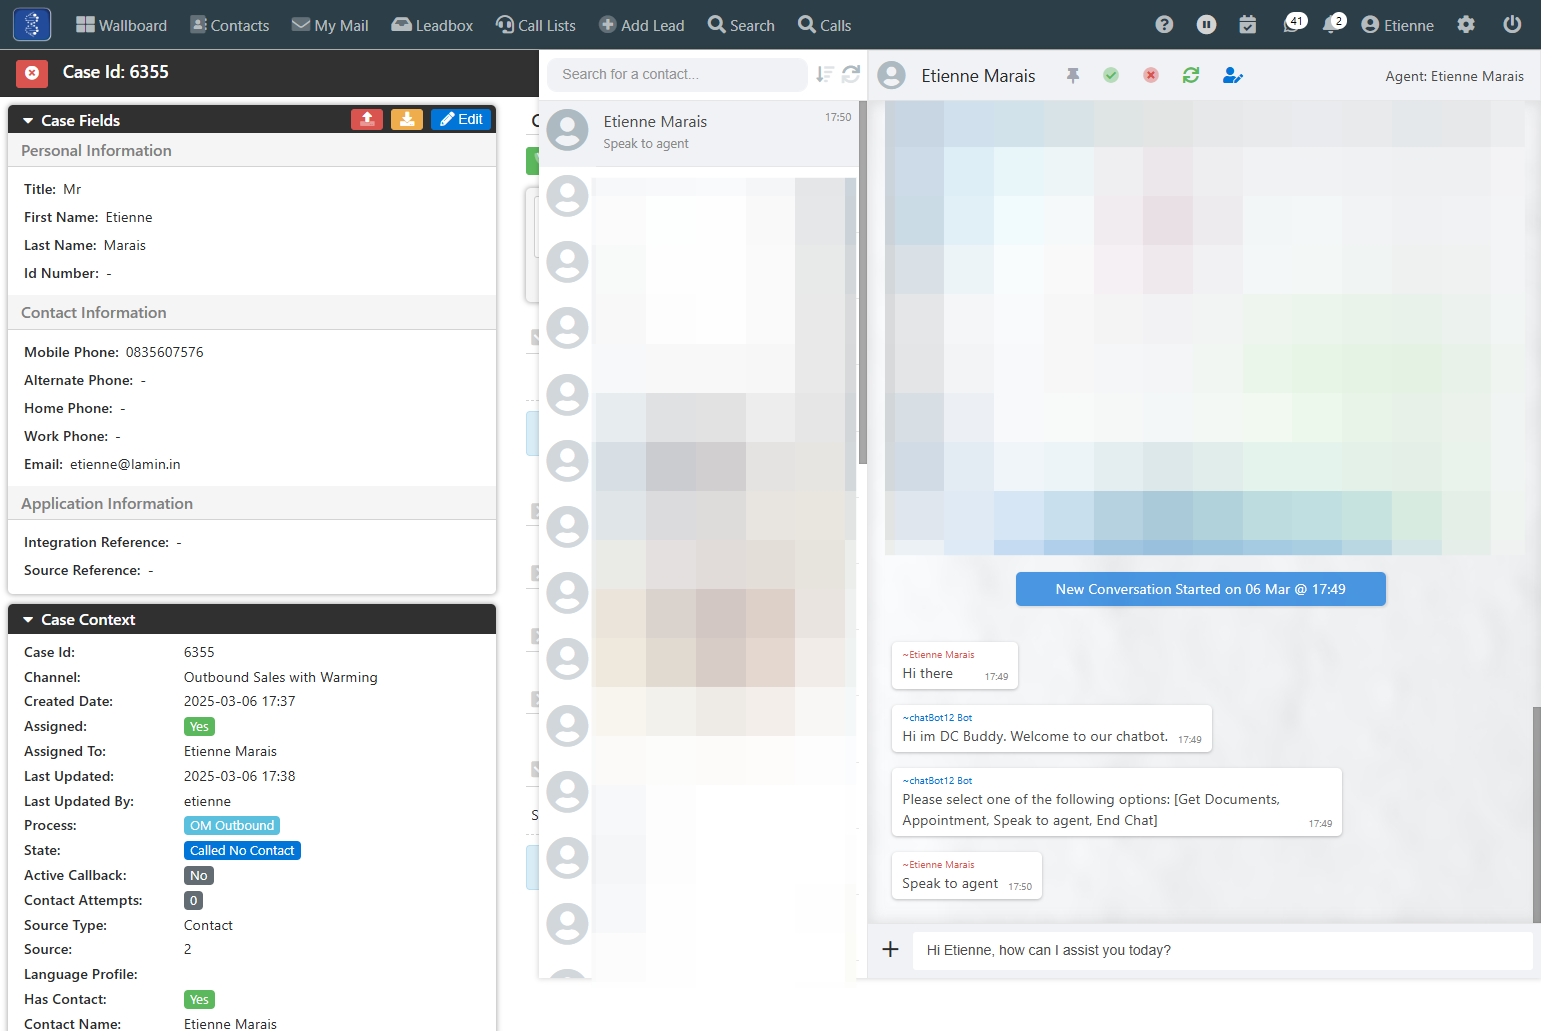1541x1031 pixels.
Task: Open chat messages icon with 41 badge
Action: (1294, 24)
